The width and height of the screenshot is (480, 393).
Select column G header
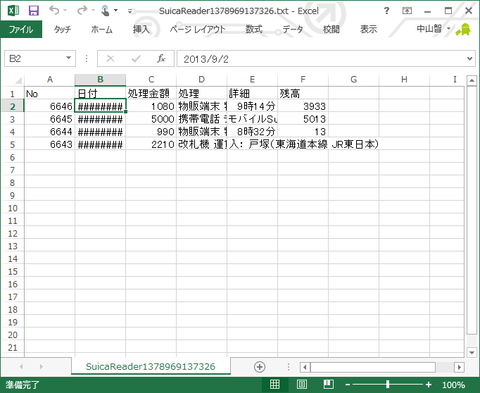(x=354, y=80)
